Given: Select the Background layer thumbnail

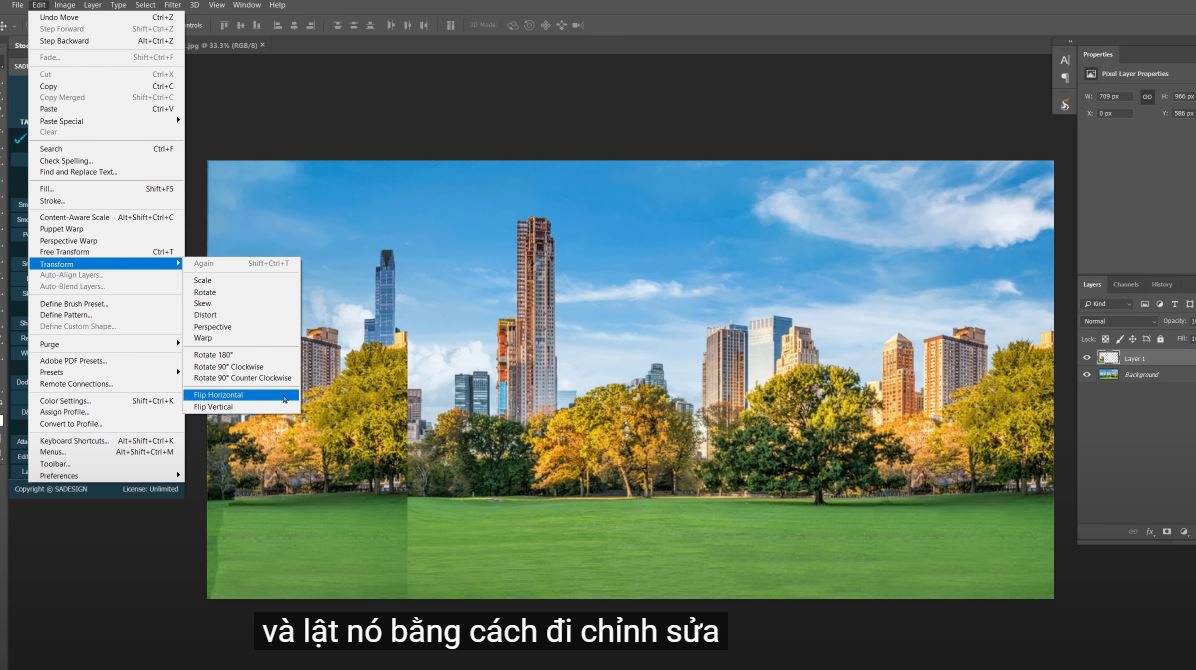Looking at the screenshot, I should [1108, 375].
